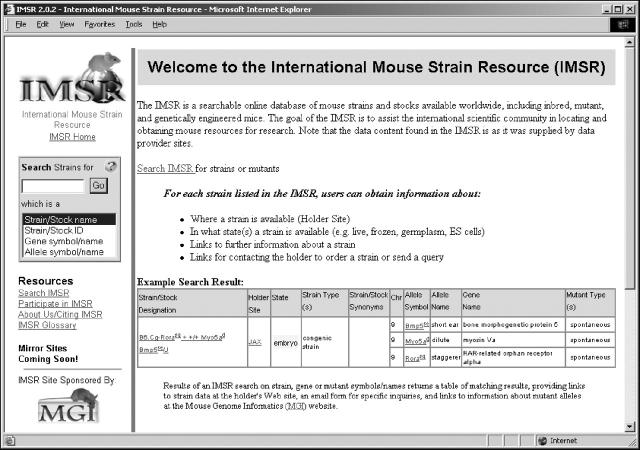This screenshot has width=640, height=450.
Task: Open the Tools menu
Action: [134, 25]
